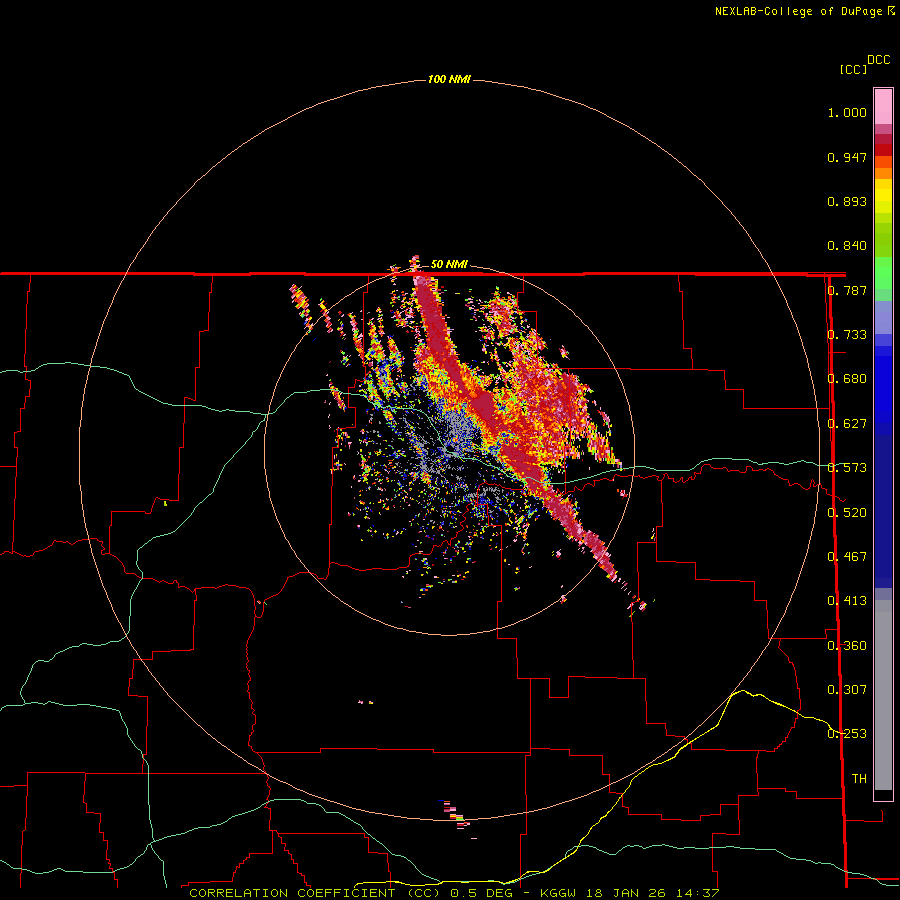
Task: Click the gray low-CC color band in the legend
Action: [x=883, y=695]
